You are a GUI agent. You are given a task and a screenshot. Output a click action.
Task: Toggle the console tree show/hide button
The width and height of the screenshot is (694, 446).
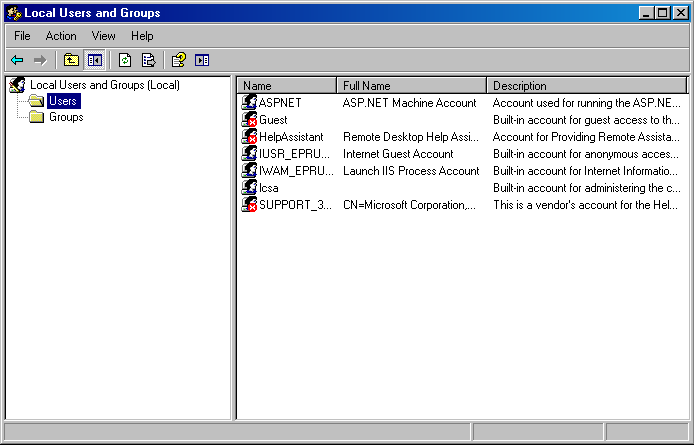(94, 60)
